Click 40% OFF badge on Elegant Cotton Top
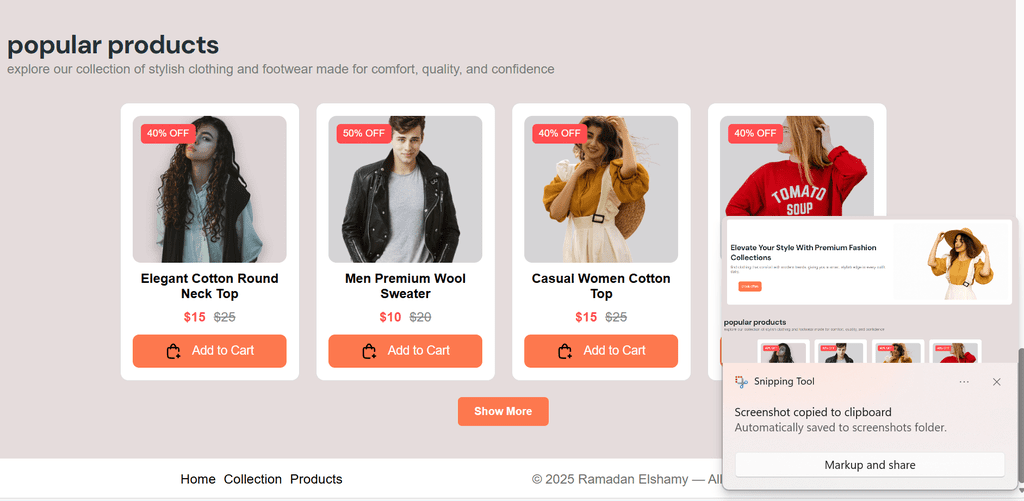The width and height of the screenshot is (1024, 501). pyautogui.click(x=168, y=133)
